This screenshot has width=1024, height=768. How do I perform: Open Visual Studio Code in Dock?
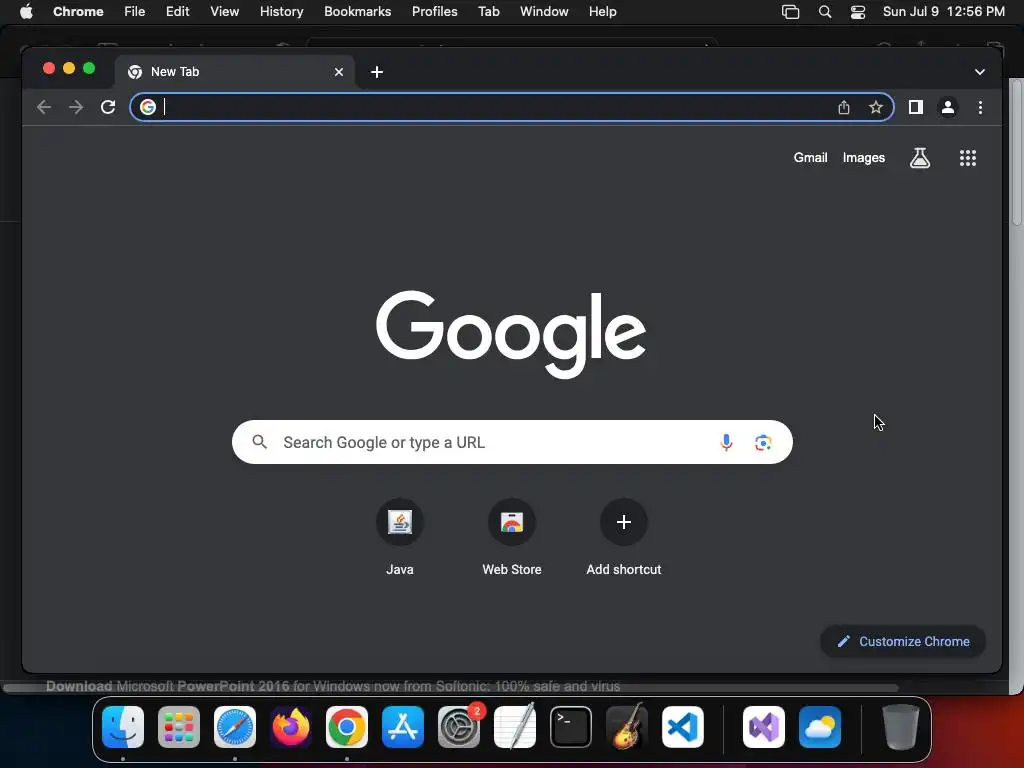[682, 727]
